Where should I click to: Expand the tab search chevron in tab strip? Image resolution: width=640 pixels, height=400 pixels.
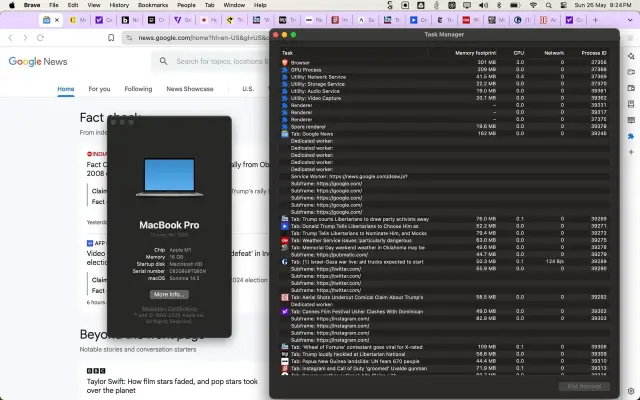click(x=630, y=20)
